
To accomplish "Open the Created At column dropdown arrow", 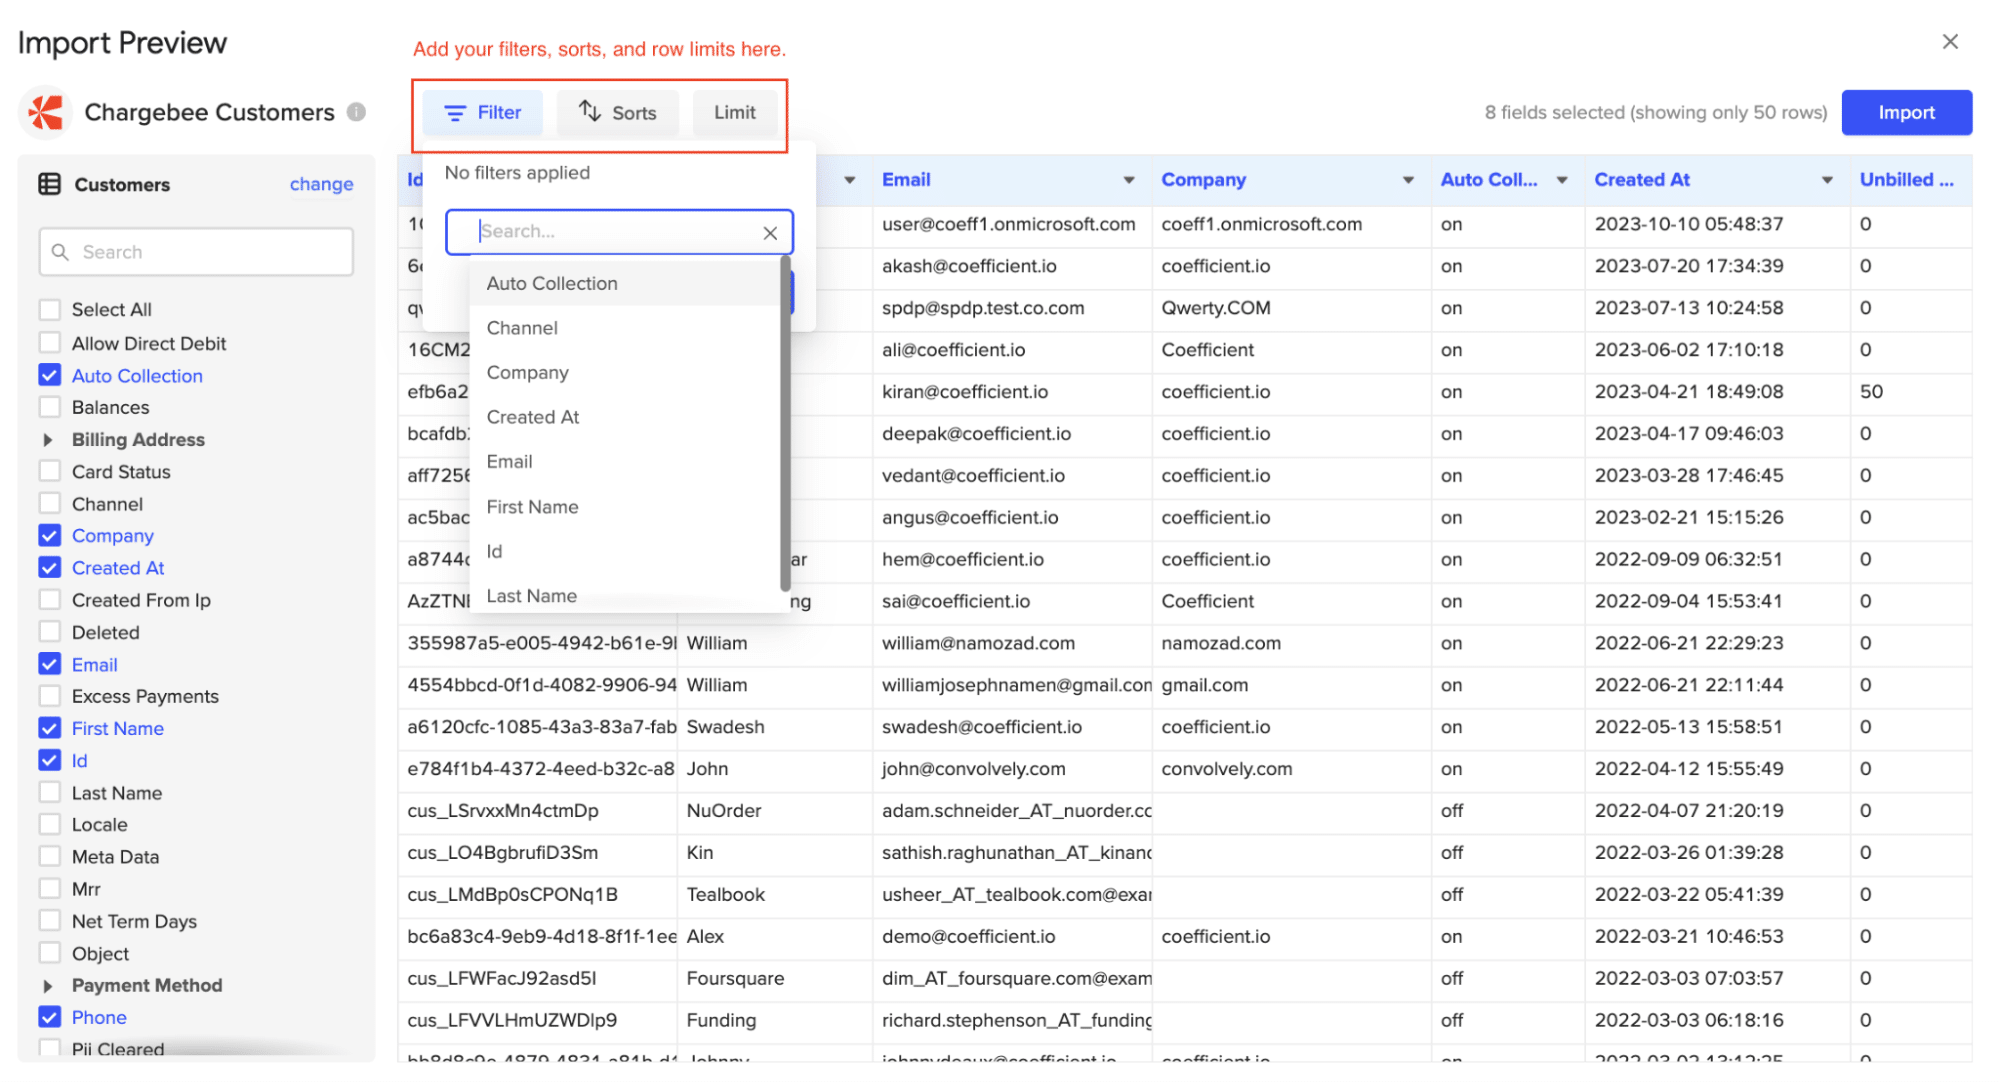I will [x=1827, y=180].
